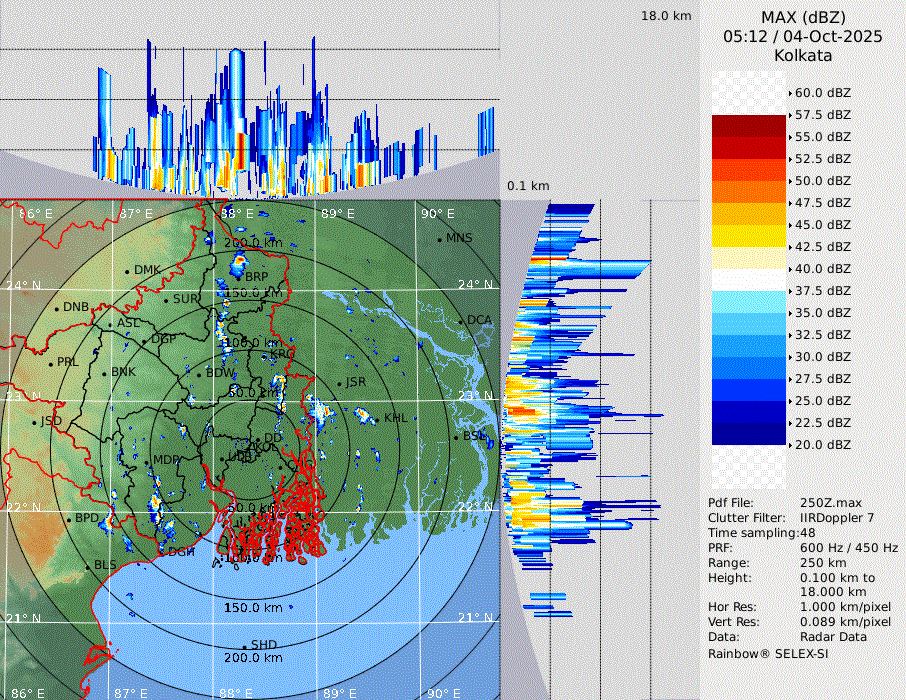This screenshot has width=906, height=700.
Task: Click the MNS station marker dot
Action: click(440, 239)
